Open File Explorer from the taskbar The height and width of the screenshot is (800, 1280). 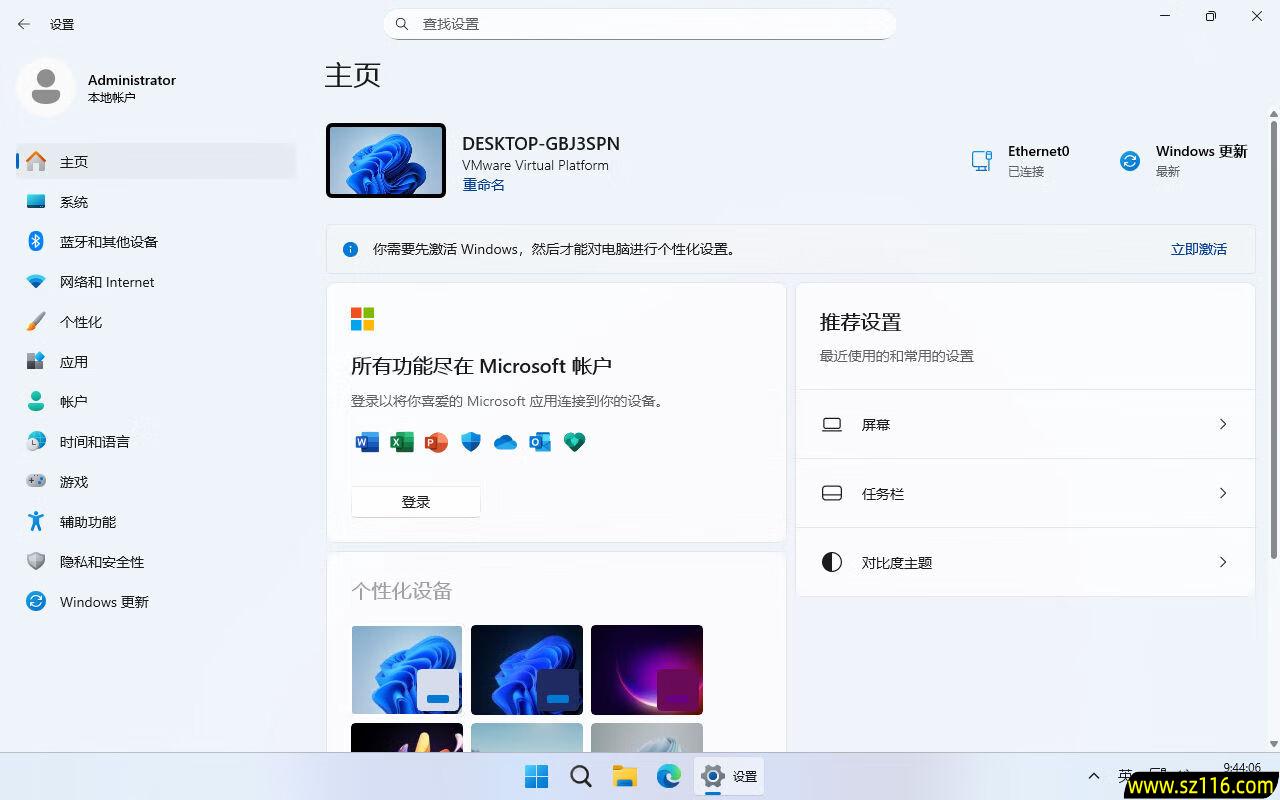[x=624, y=776]
